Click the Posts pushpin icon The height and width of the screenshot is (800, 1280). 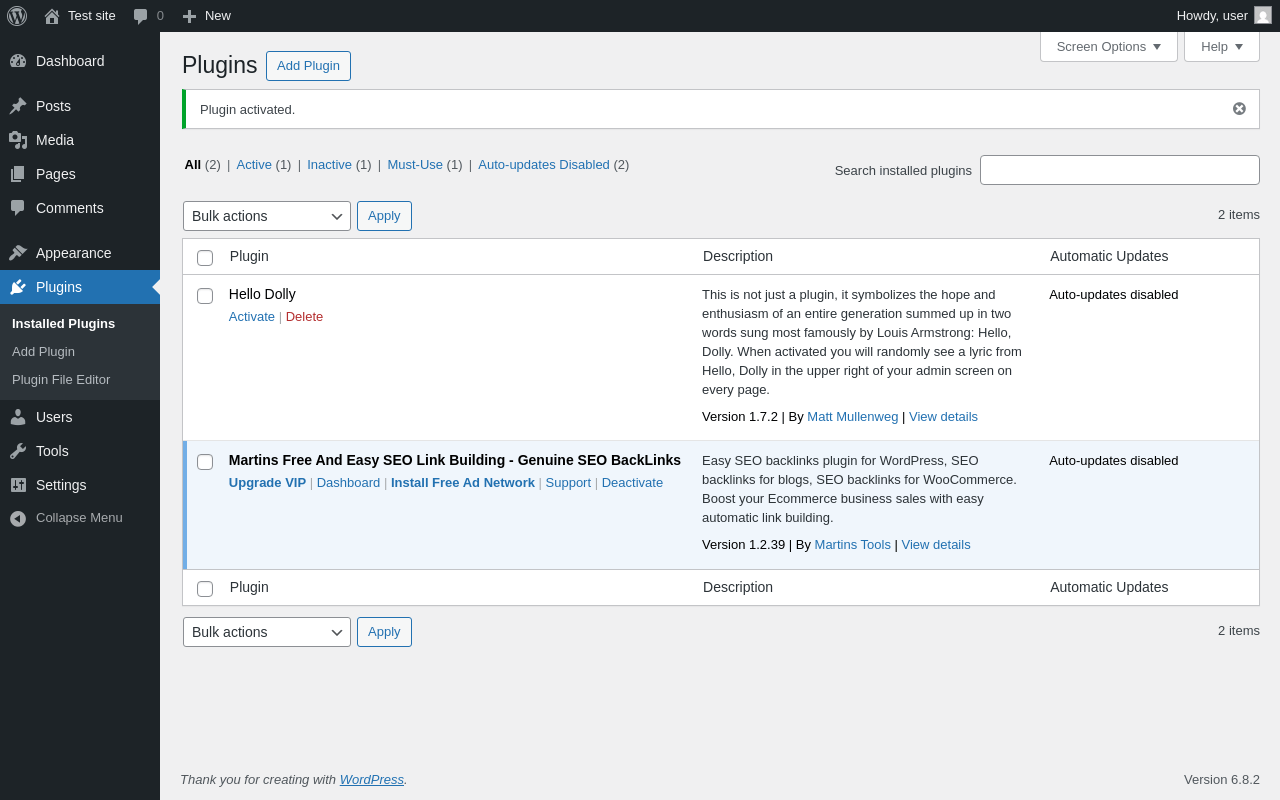pos(18,106)
